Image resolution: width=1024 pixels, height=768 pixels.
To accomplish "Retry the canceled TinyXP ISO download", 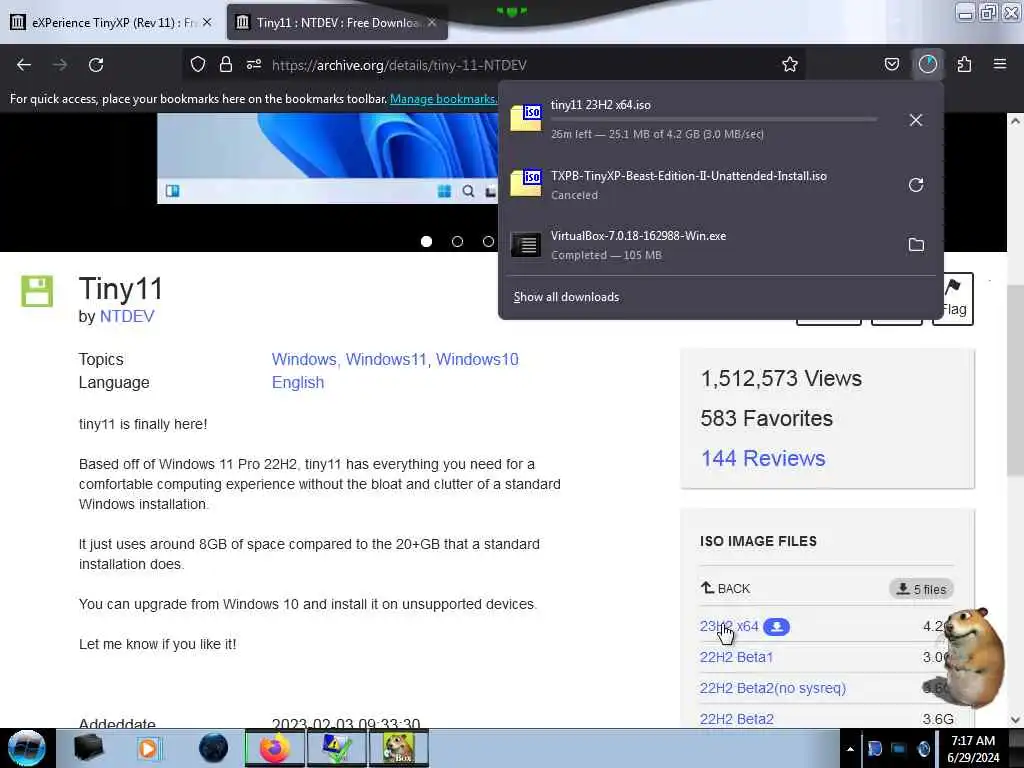I will coord(916,185).
